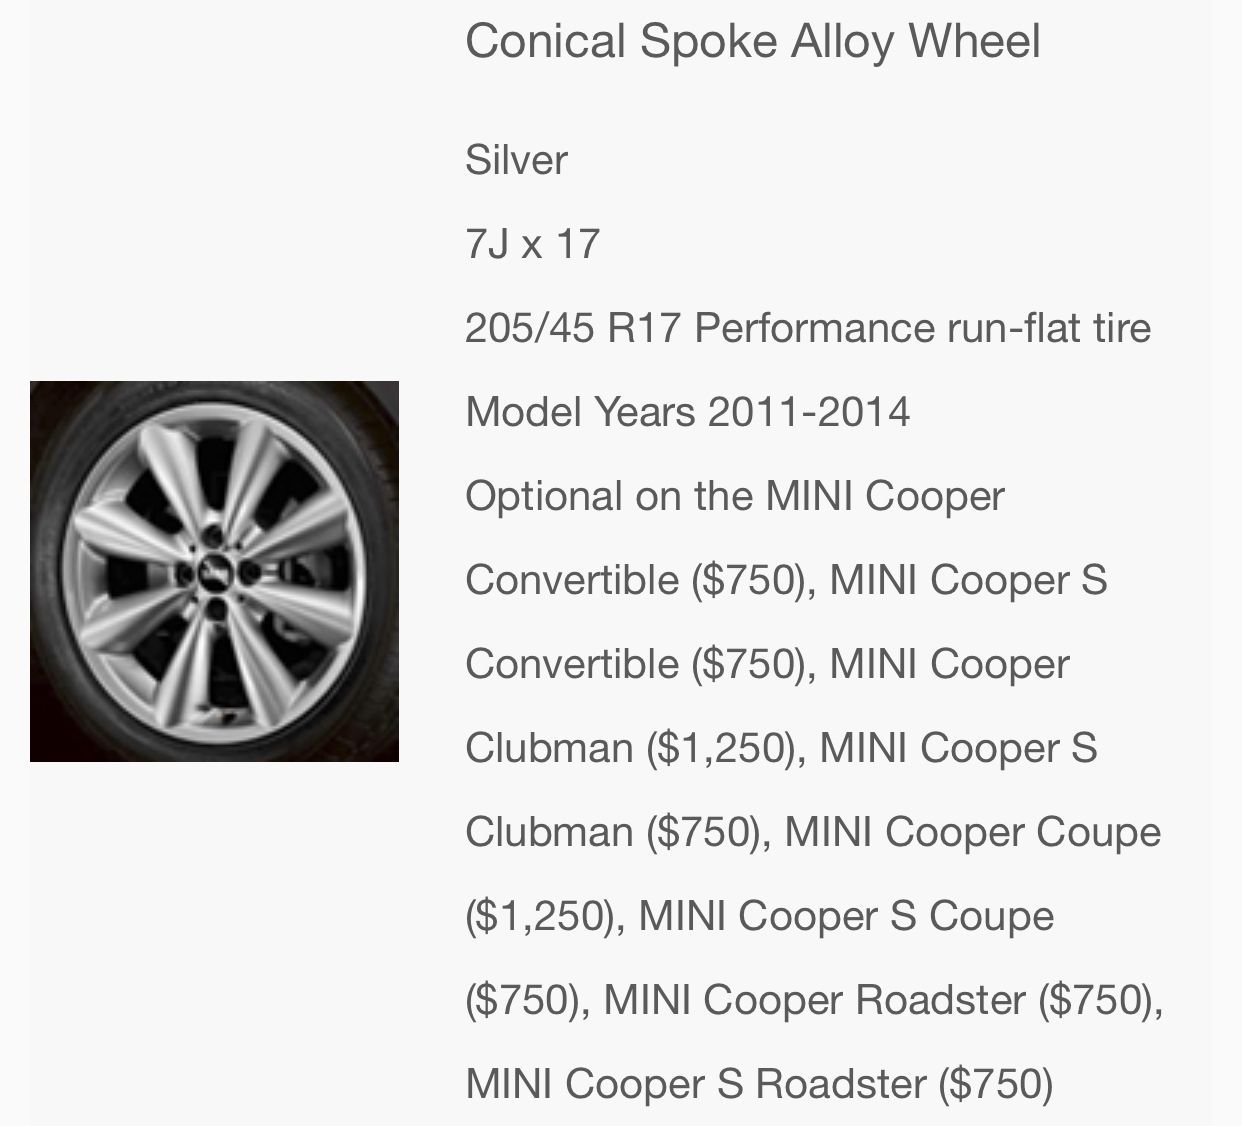Click the MINI Cooper S Coupe text
Screen dimensions: 1242x1126
pos(845,916)
